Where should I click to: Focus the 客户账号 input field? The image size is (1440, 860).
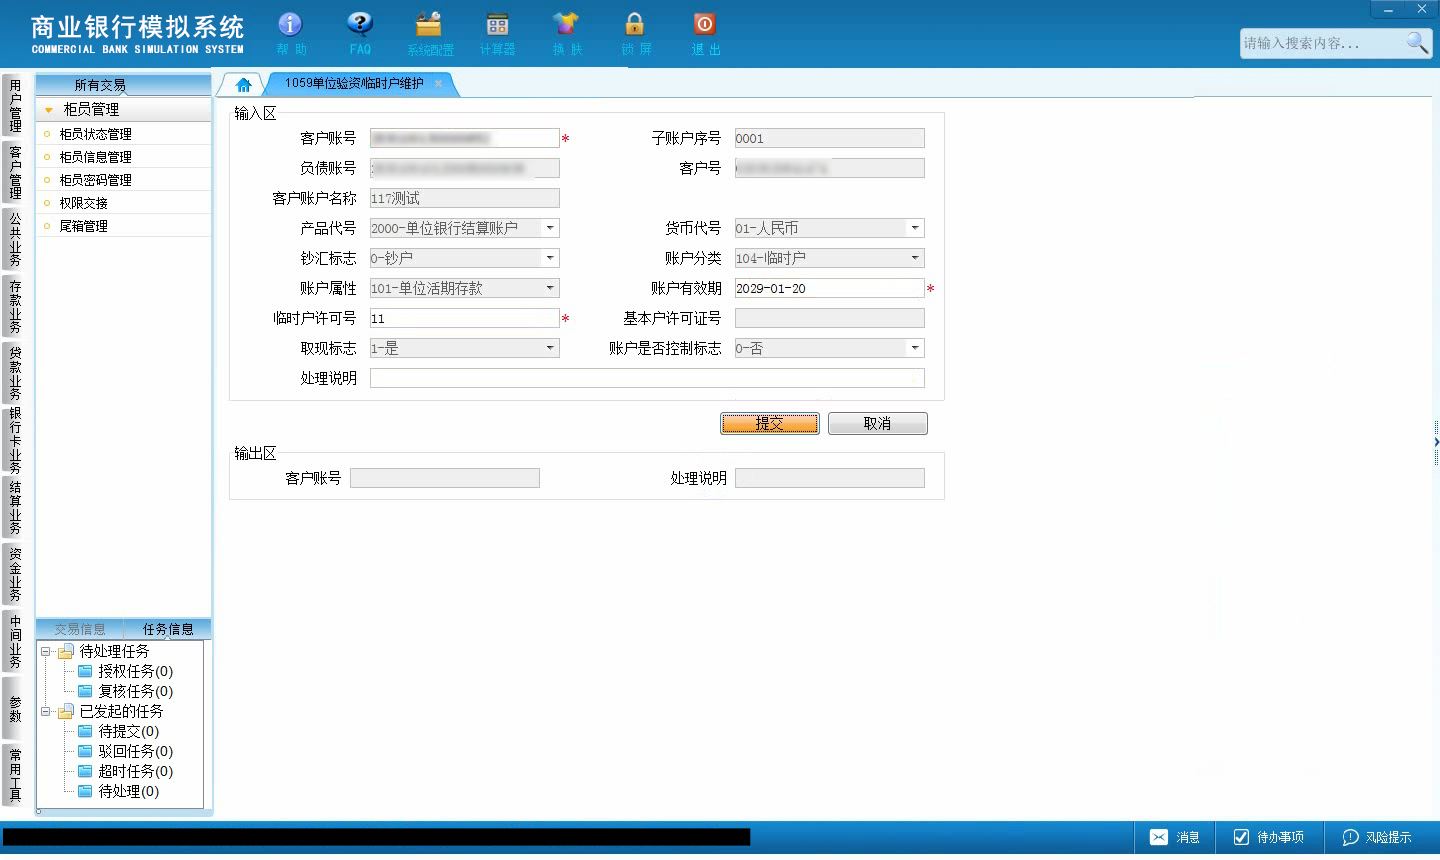464,138
